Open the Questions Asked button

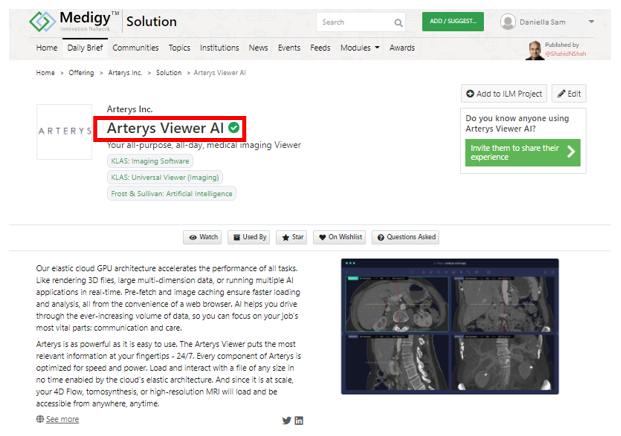406,237
